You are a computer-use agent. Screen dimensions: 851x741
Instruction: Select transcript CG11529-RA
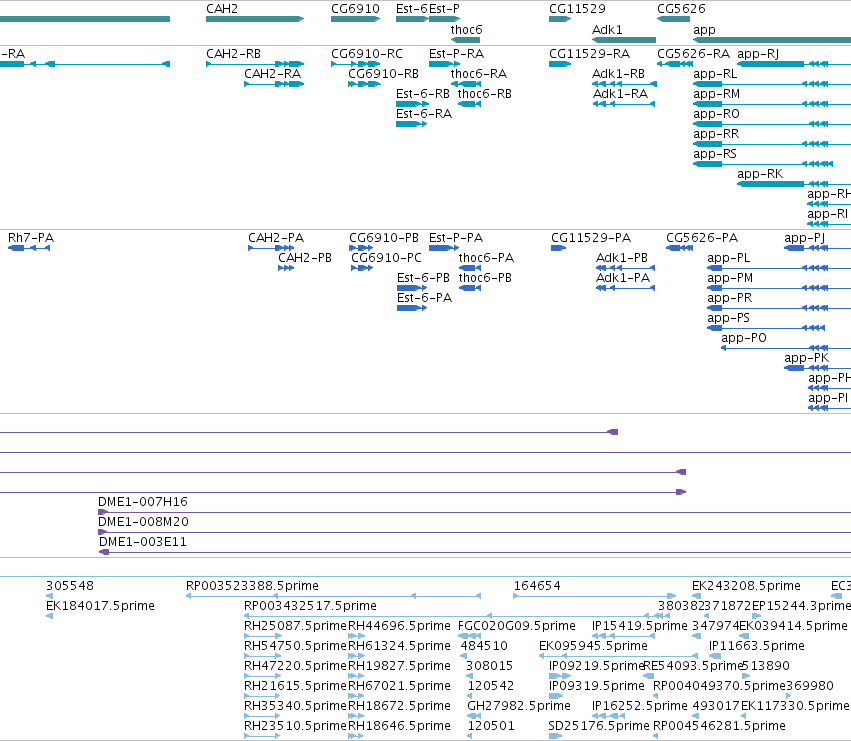point(560,64)
